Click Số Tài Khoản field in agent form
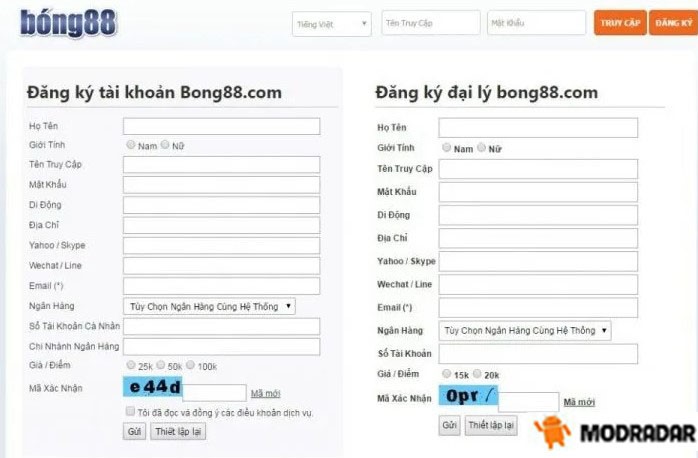698x458 pixels. 538,354
